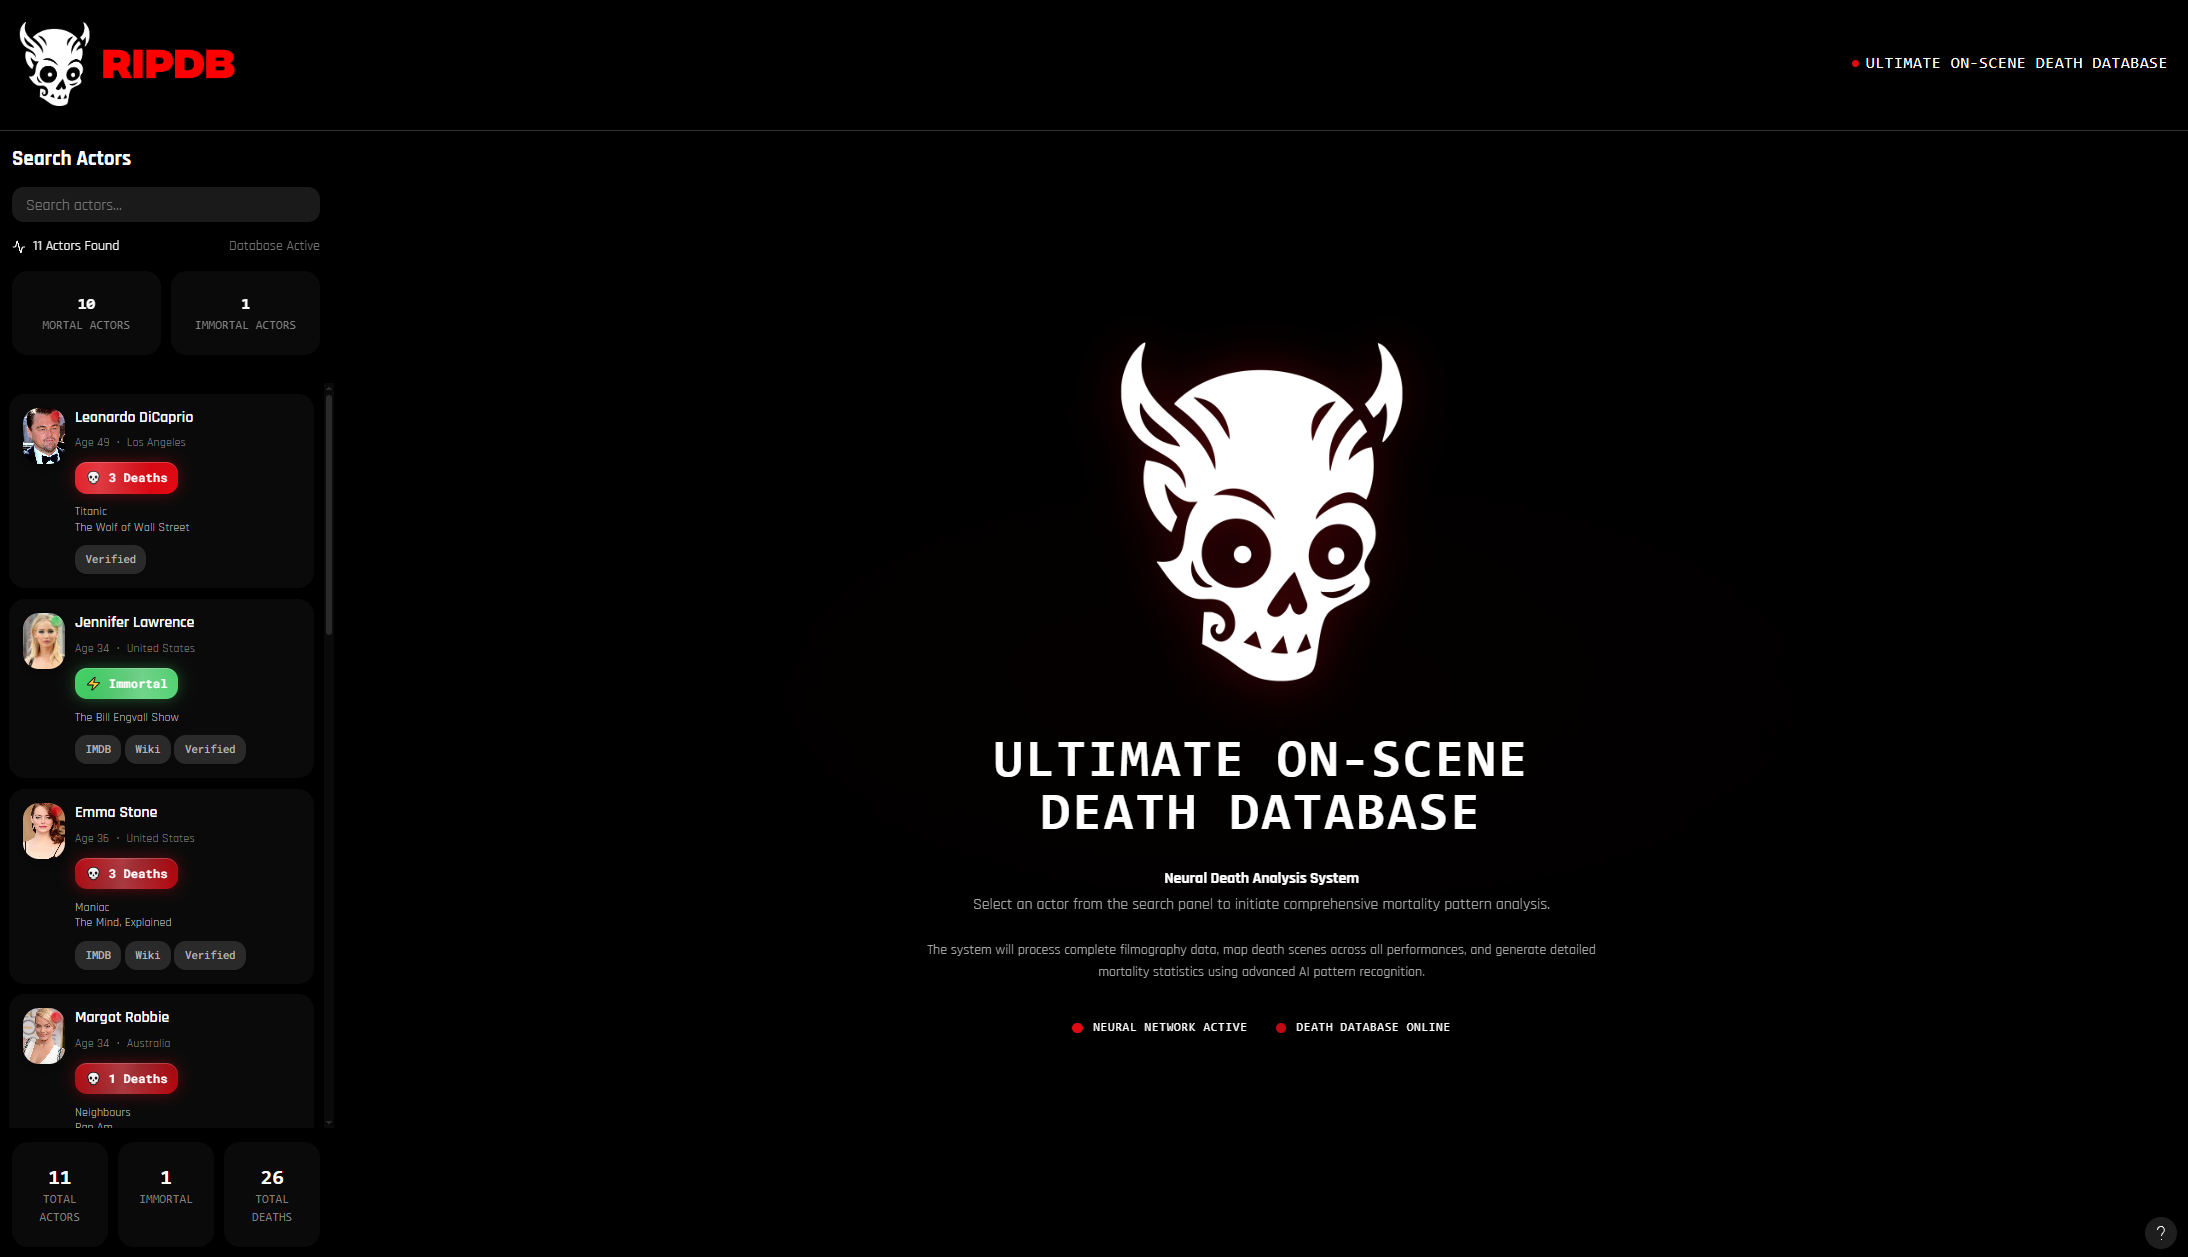
Task: Select the Margot Robbie actor name
Action: [x=122, y=1017]
